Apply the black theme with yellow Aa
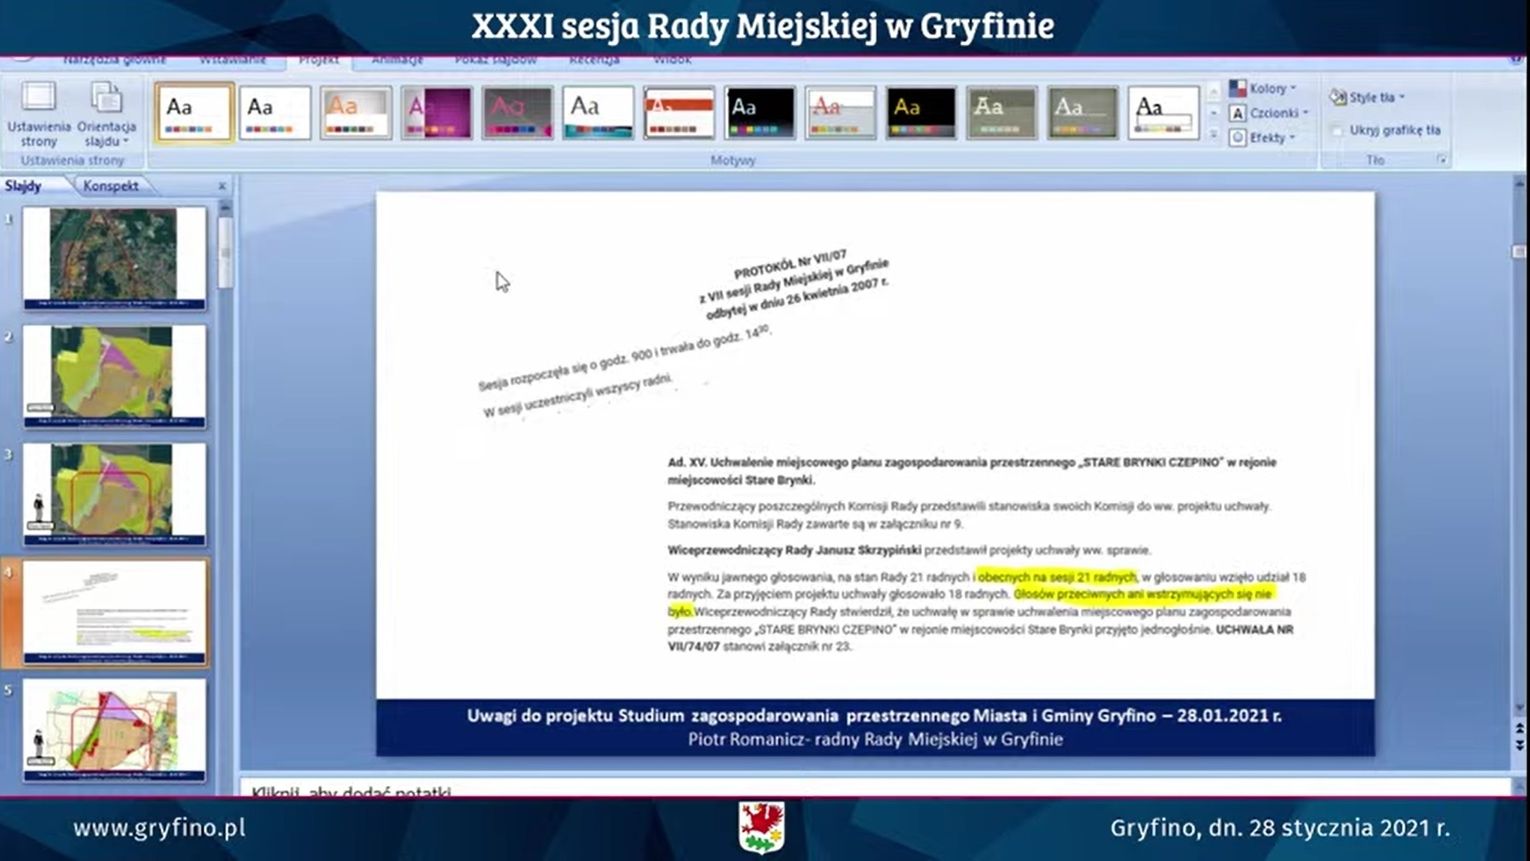 pos(920,112)
